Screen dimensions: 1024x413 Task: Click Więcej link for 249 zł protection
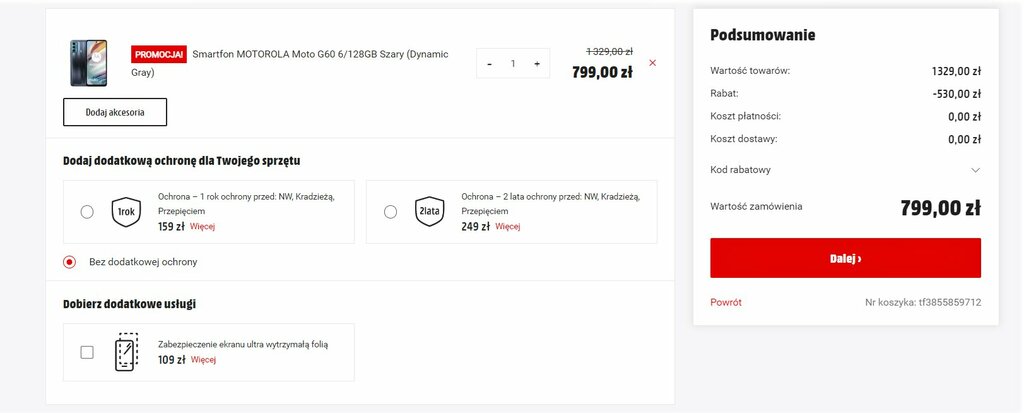click(507, 227)
